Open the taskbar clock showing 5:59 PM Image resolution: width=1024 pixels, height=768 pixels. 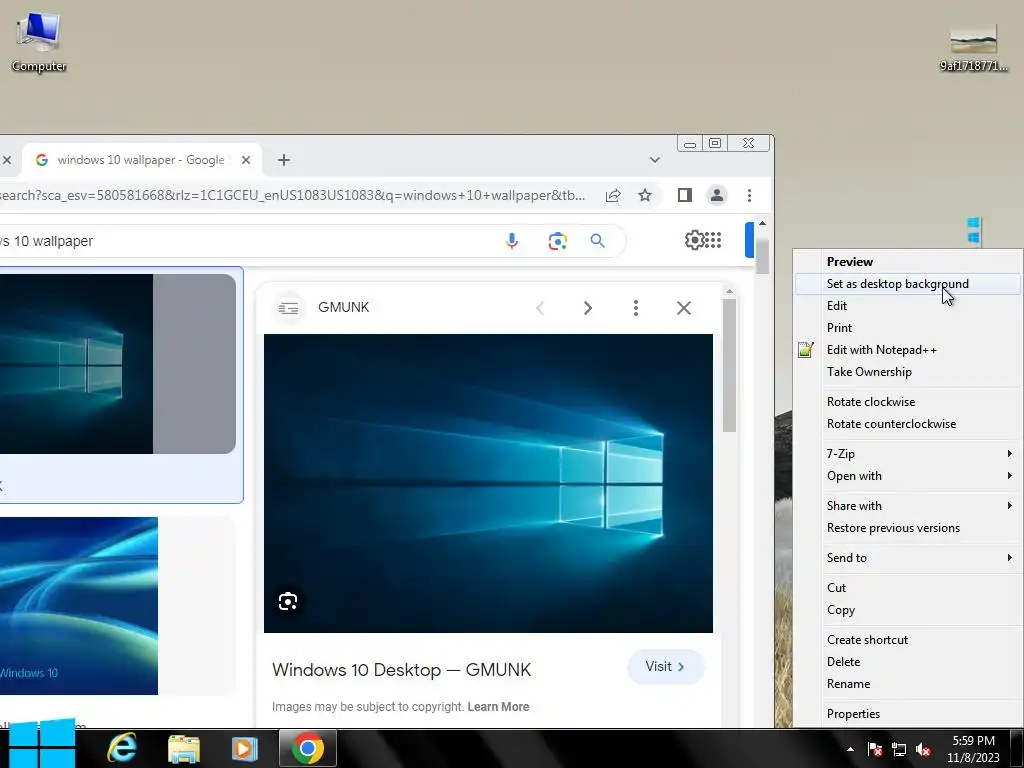pyautogui.click(x=973, y=749)
